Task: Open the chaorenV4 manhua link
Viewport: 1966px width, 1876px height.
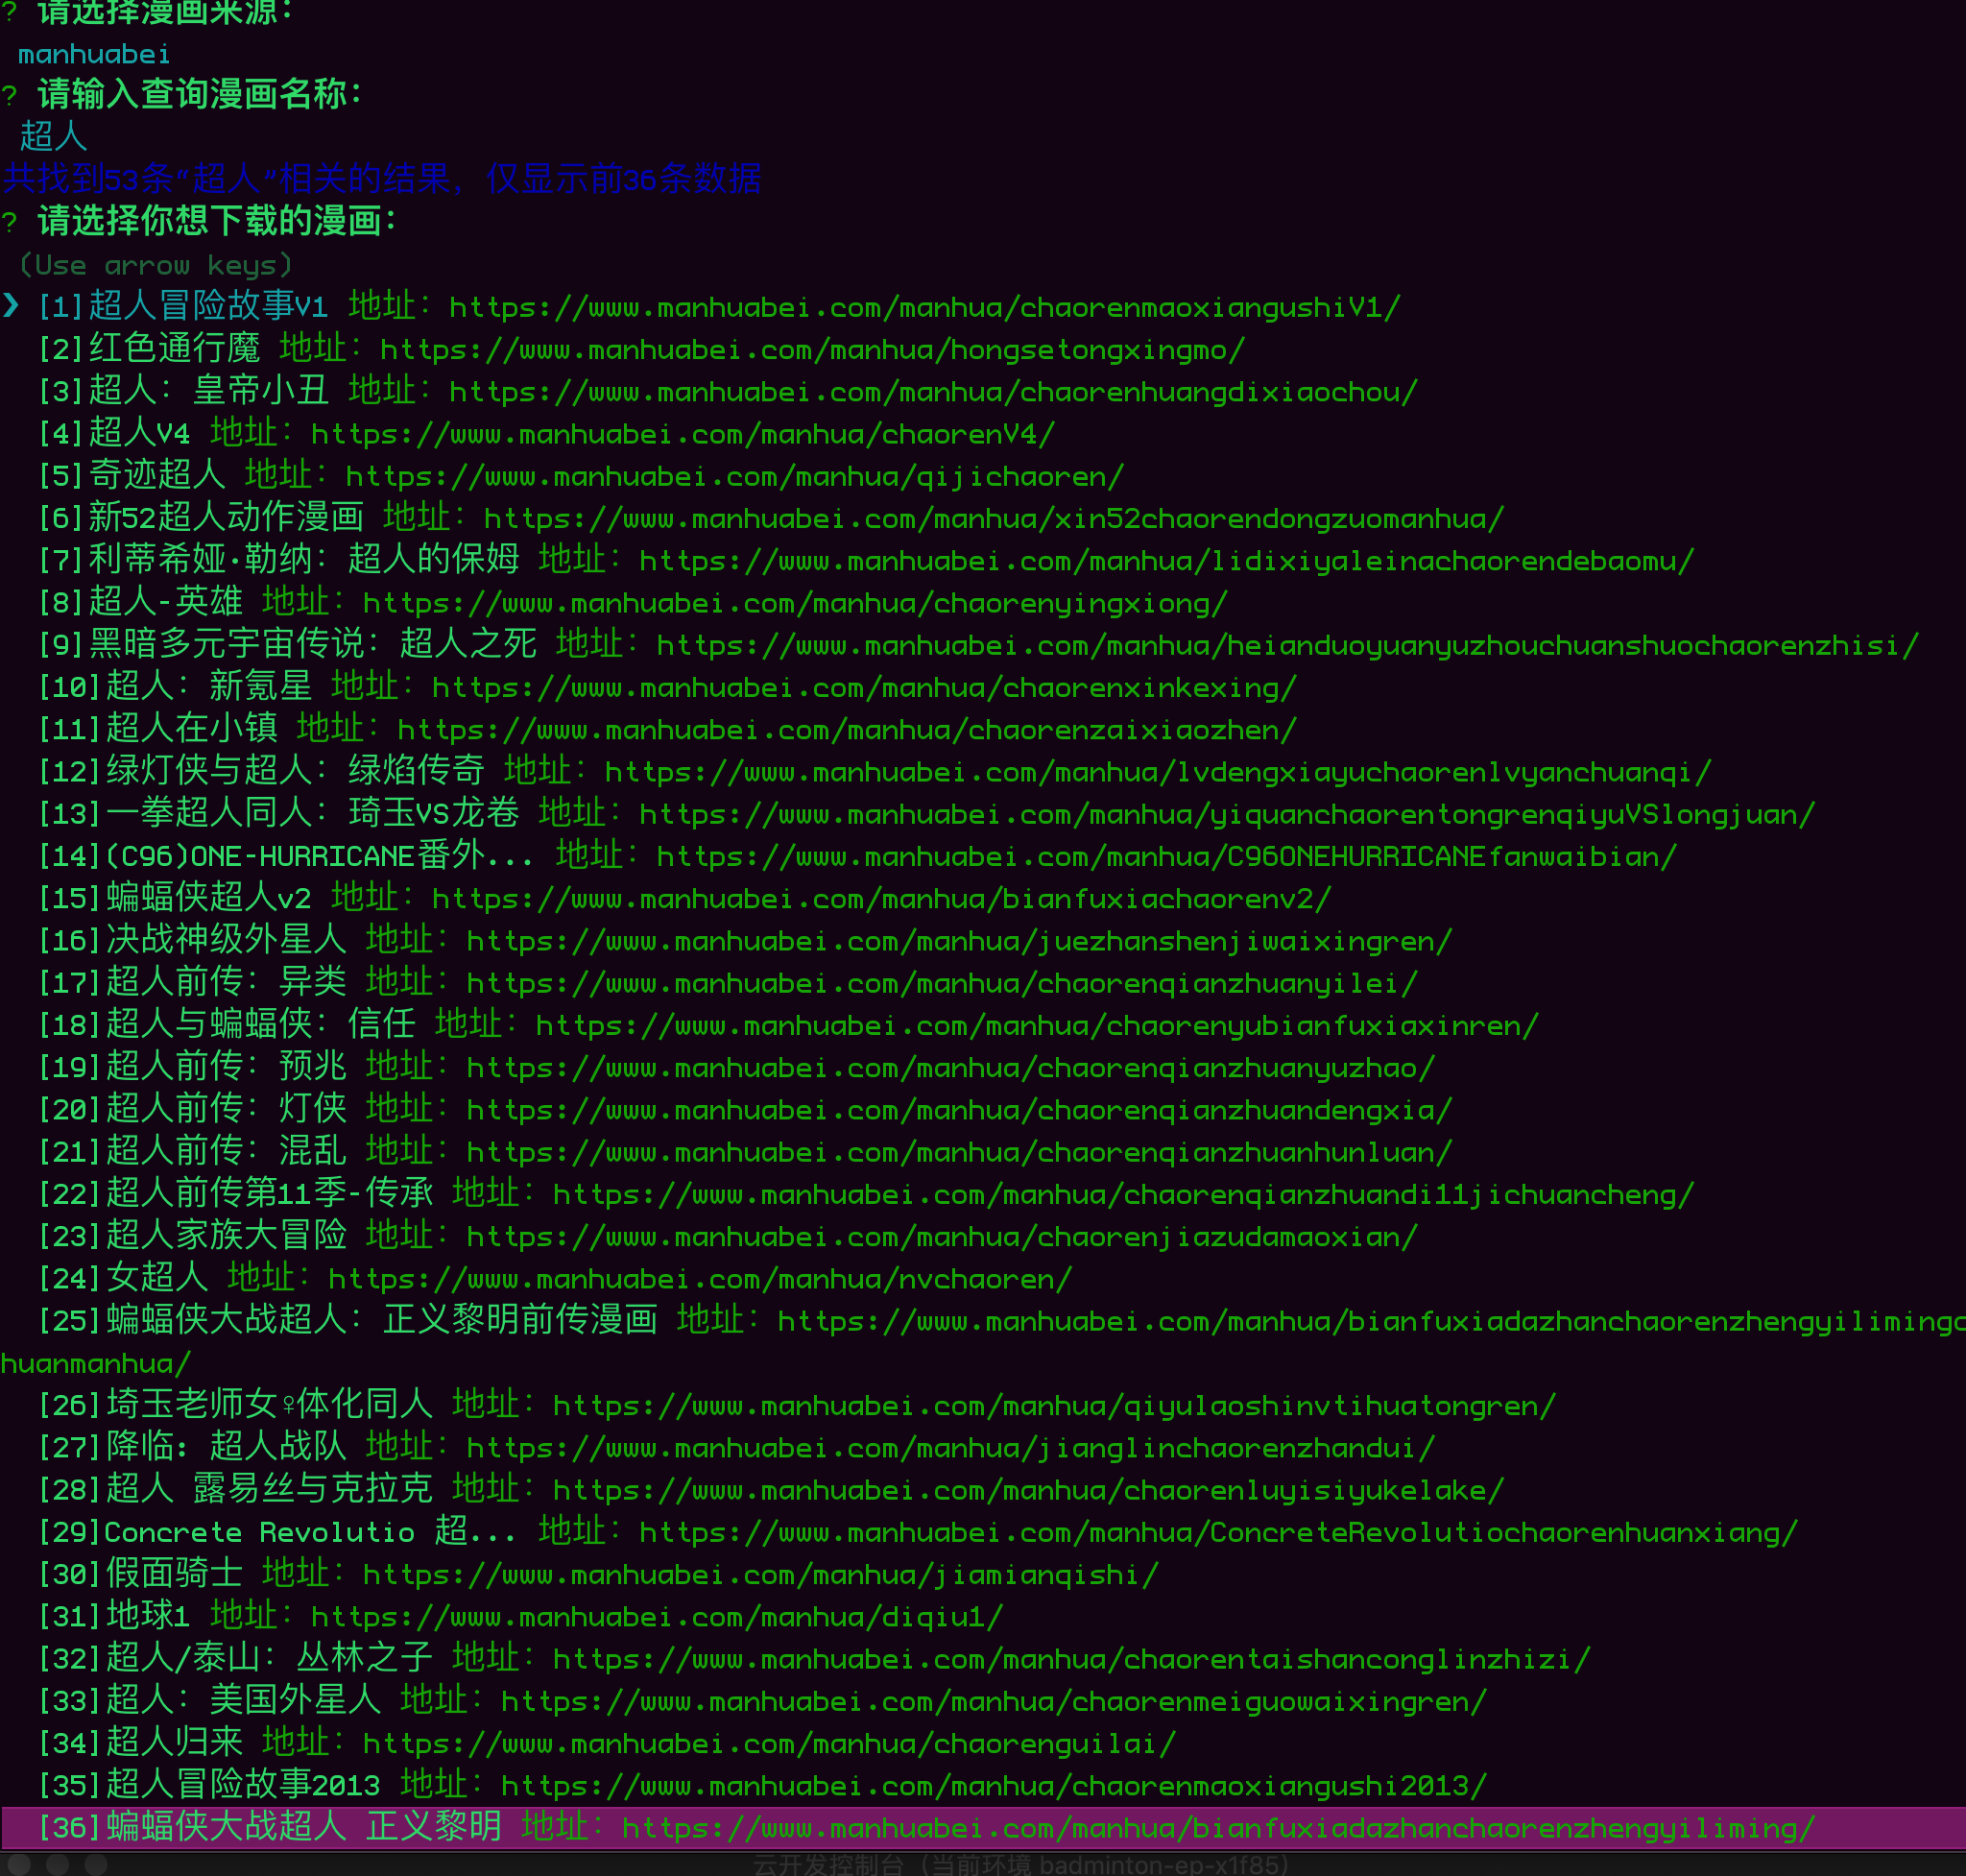Action: click(x=682, y=434)
